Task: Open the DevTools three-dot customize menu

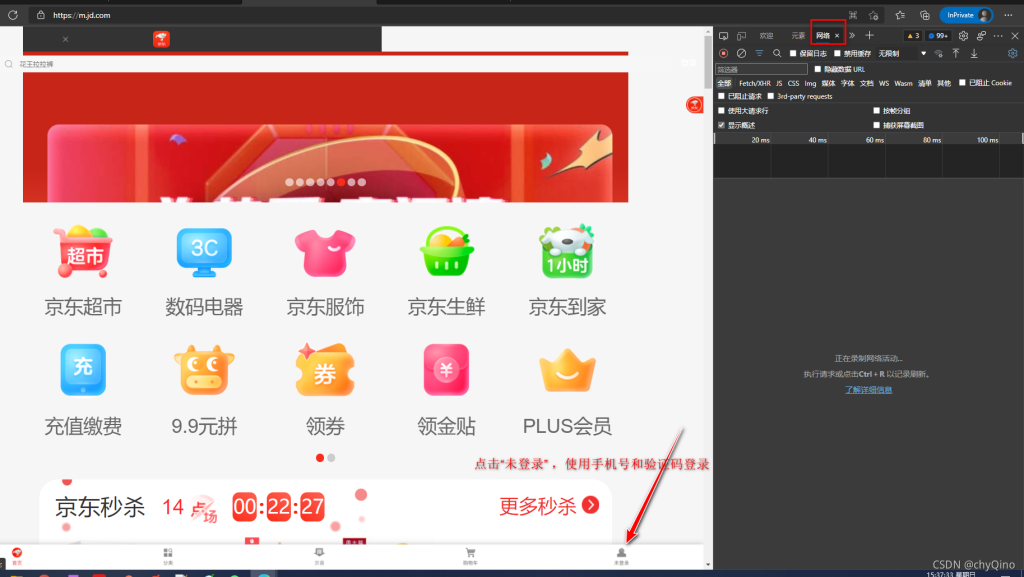Action: [998, 36]
